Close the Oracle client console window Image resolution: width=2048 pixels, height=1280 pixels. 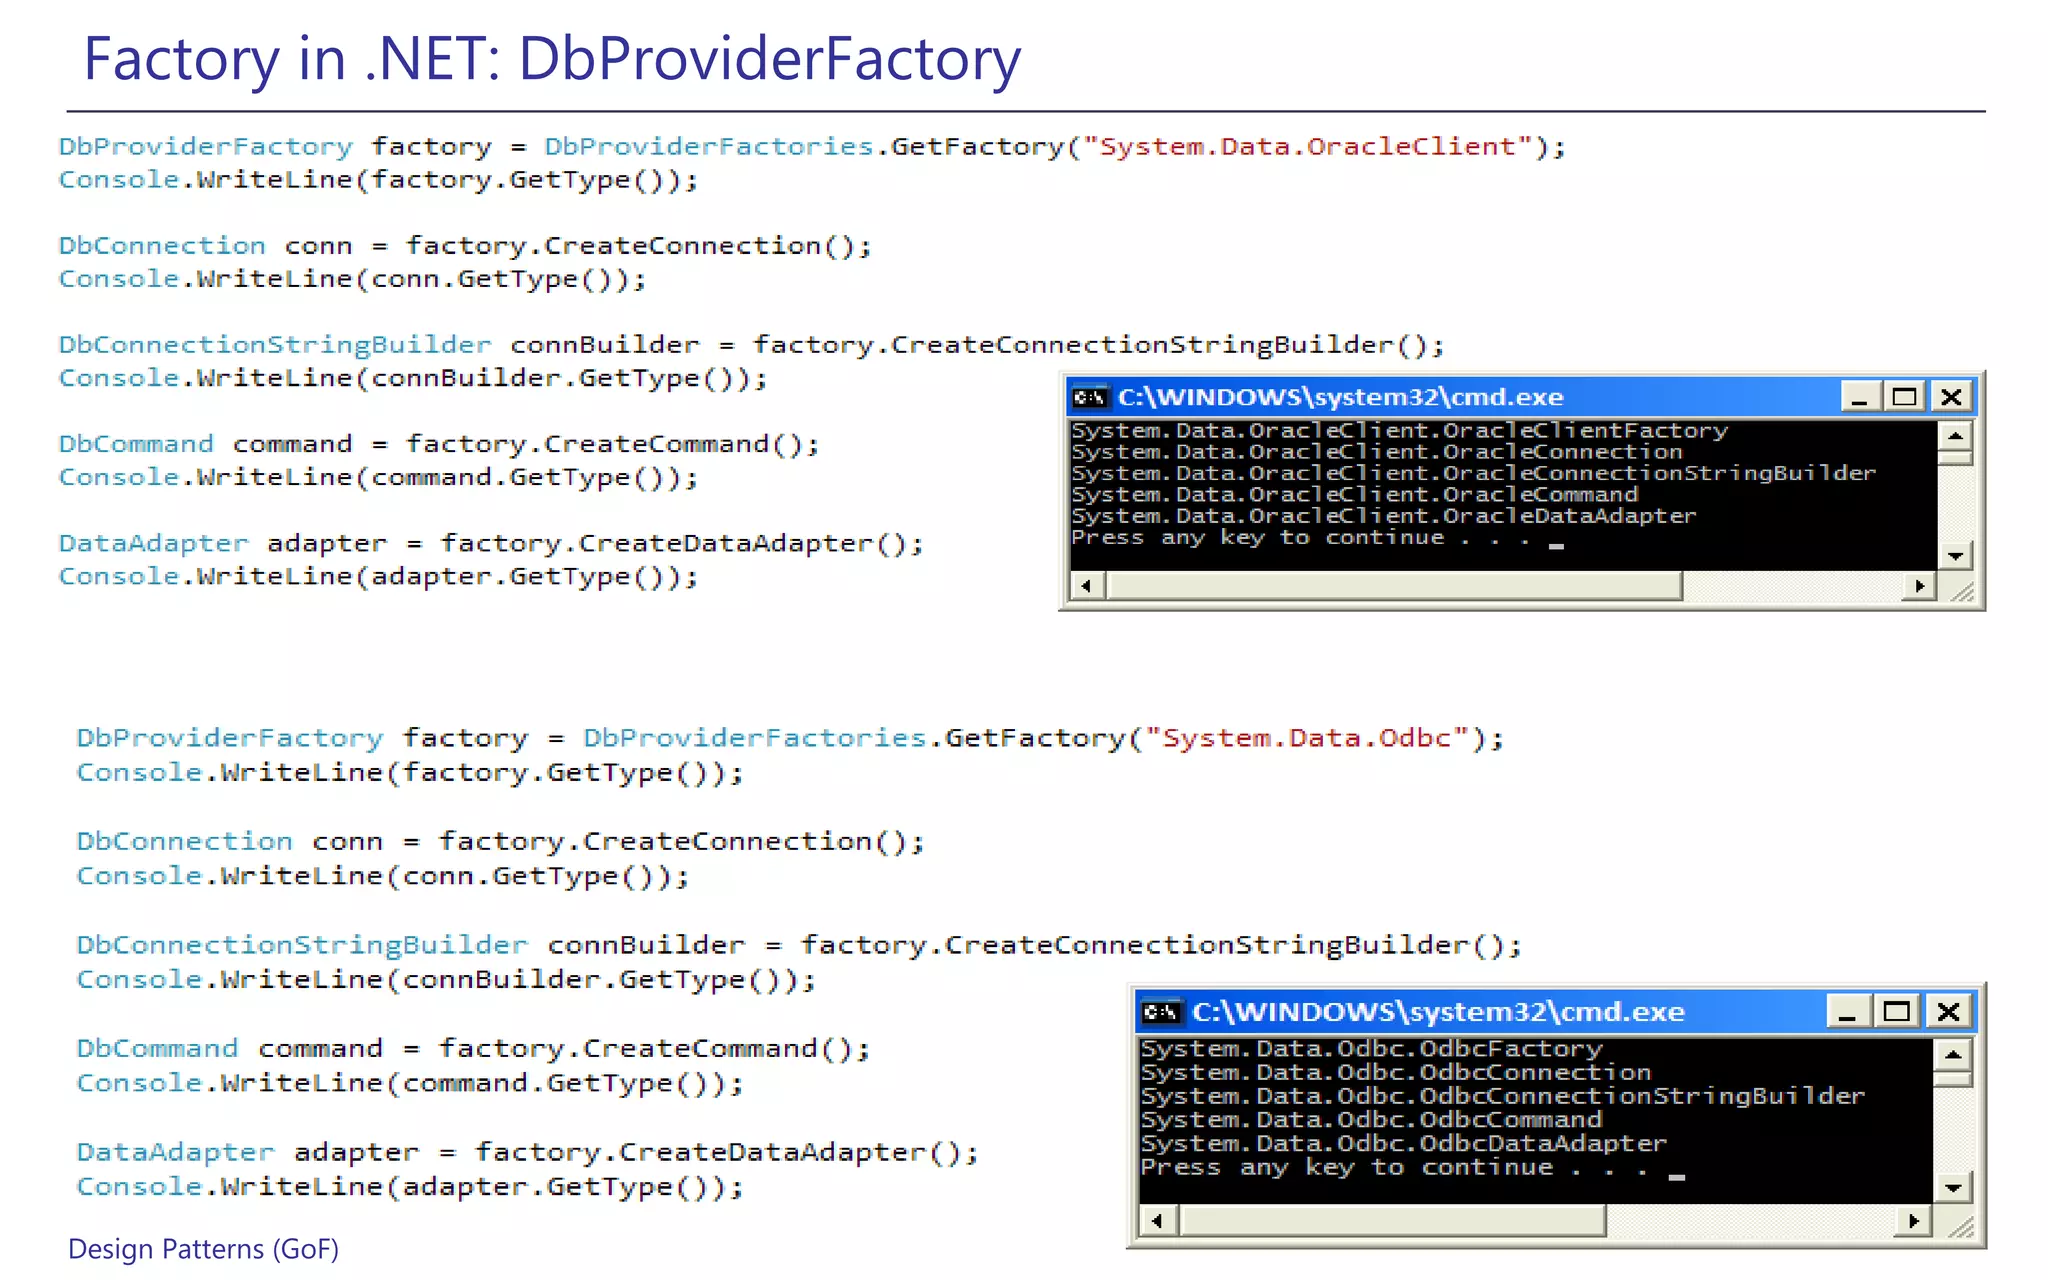(1951, 398)
